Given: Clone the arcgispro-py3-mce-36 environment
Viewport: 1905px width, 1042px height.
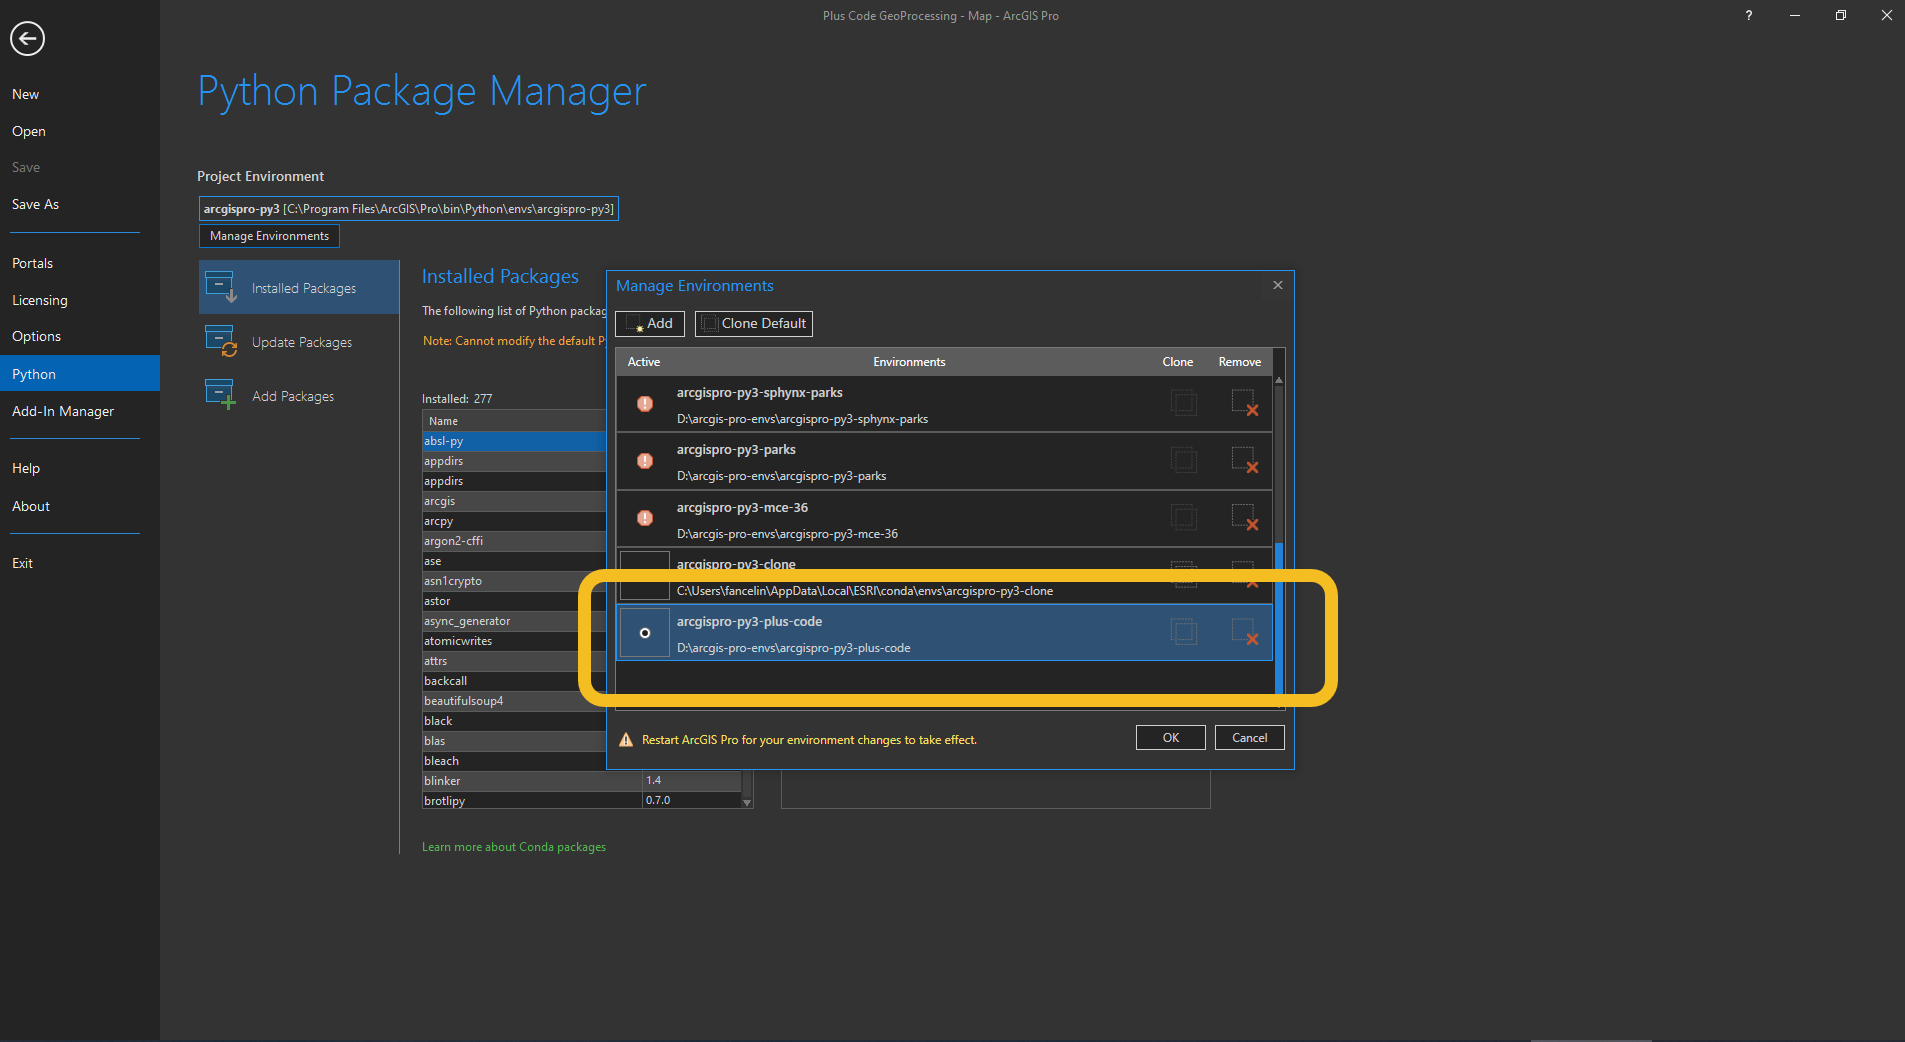Looking at the screenshot, I should 1184,517.
